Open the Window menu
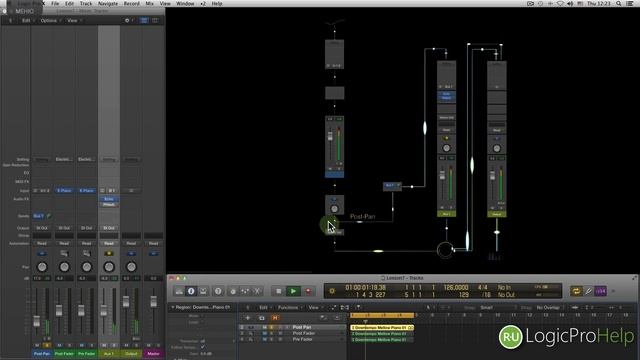640x360 pixels. [x=185, y=3]
